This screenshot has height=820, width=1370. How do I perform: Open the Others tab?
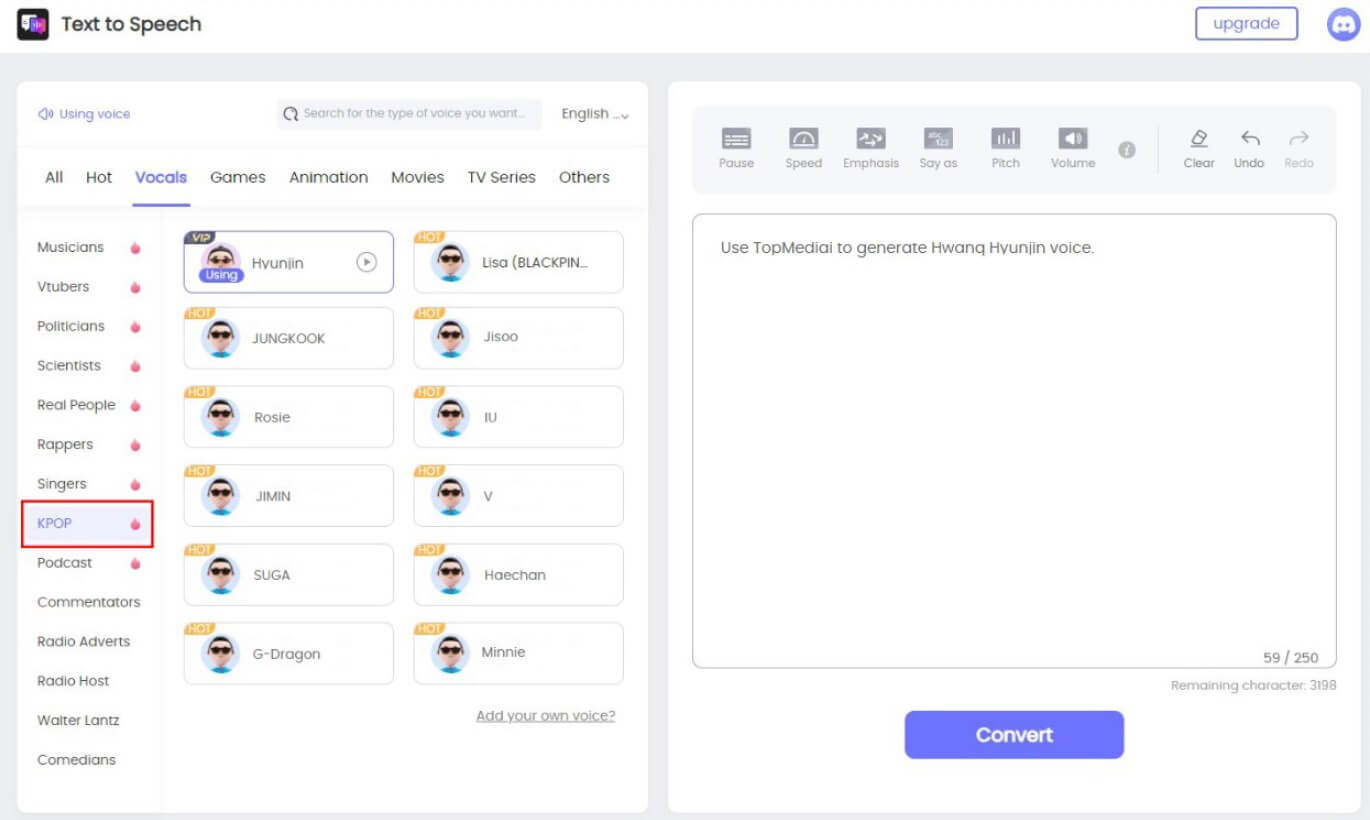(584, 177)
